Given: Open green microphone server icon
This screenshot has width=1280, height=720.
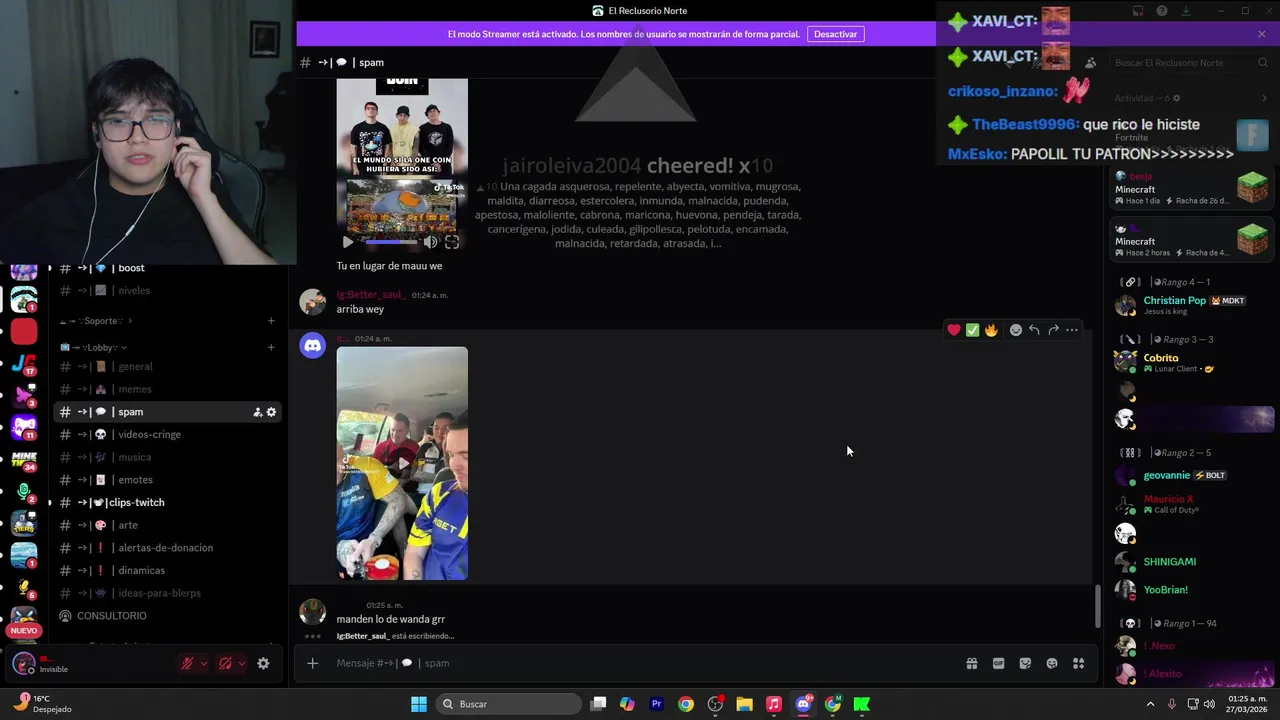Looking at the screenshot, I should click(x=24, y=492).
